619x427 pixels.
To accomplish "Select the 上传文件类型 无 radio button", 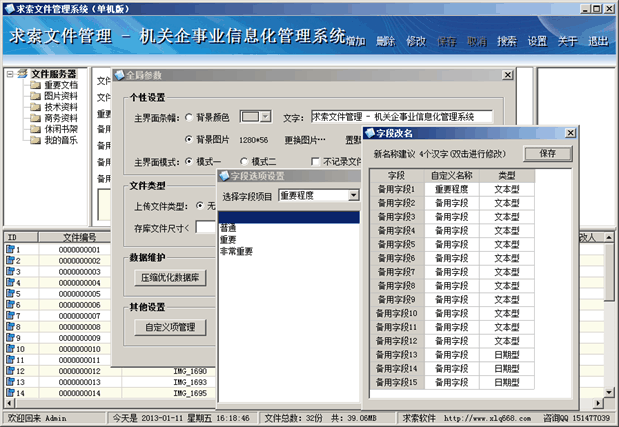I will point(200,206).
